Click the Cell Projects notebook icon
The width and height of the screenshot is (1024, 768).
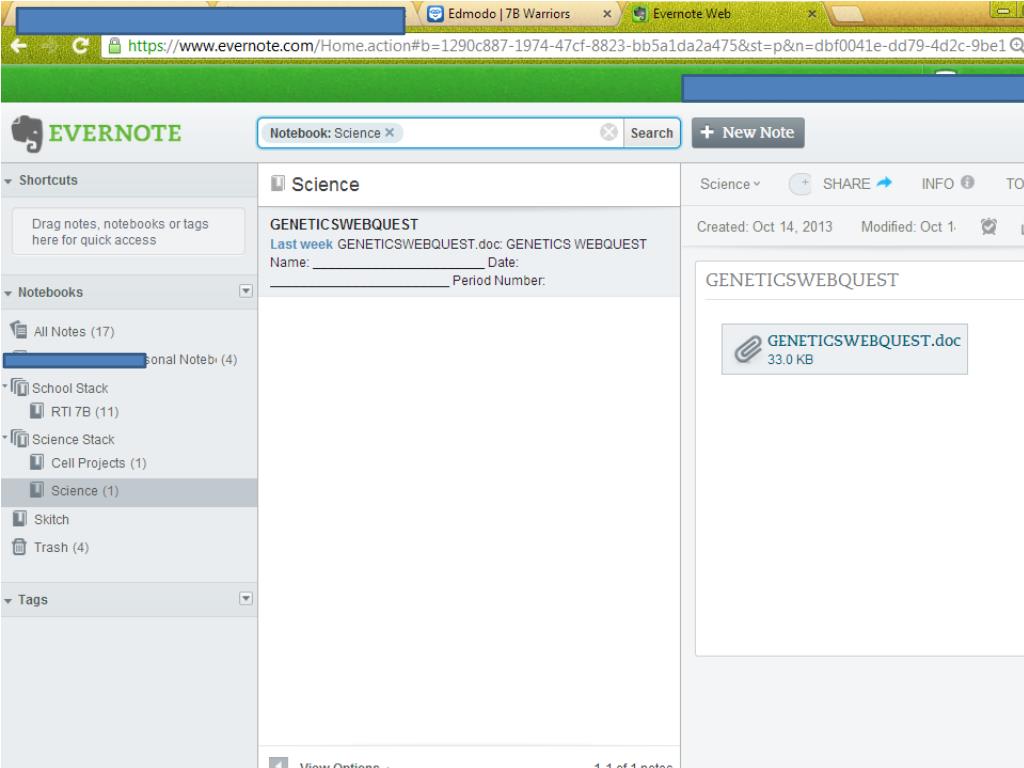(x=37, y=462)
